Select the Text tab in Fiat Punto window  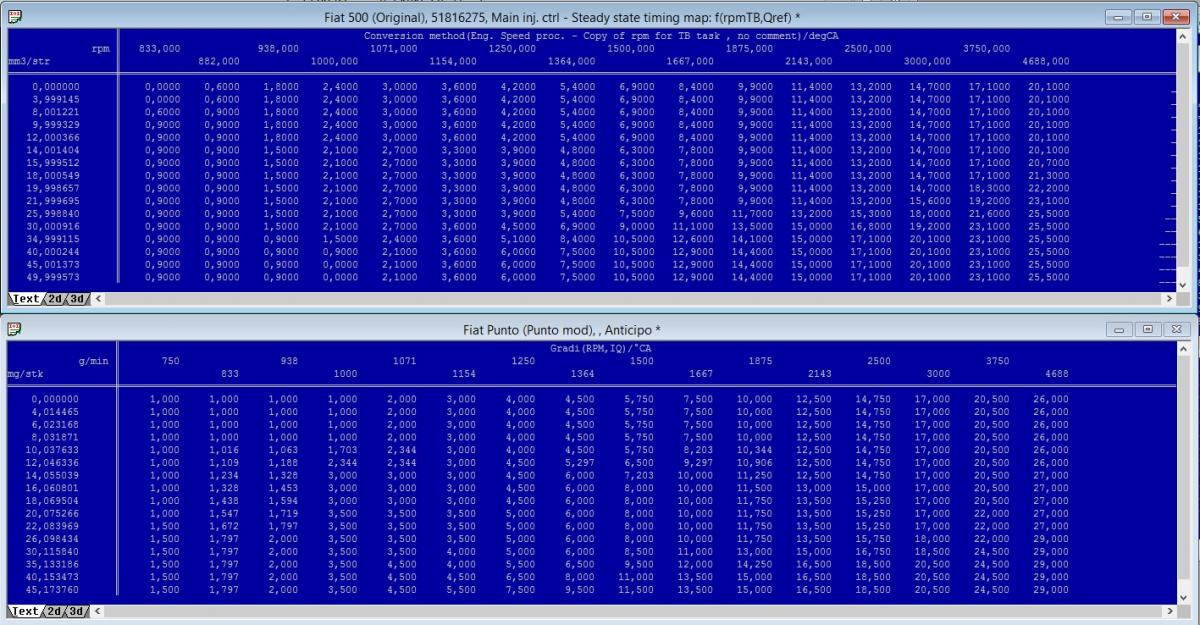tap(26, 611)
